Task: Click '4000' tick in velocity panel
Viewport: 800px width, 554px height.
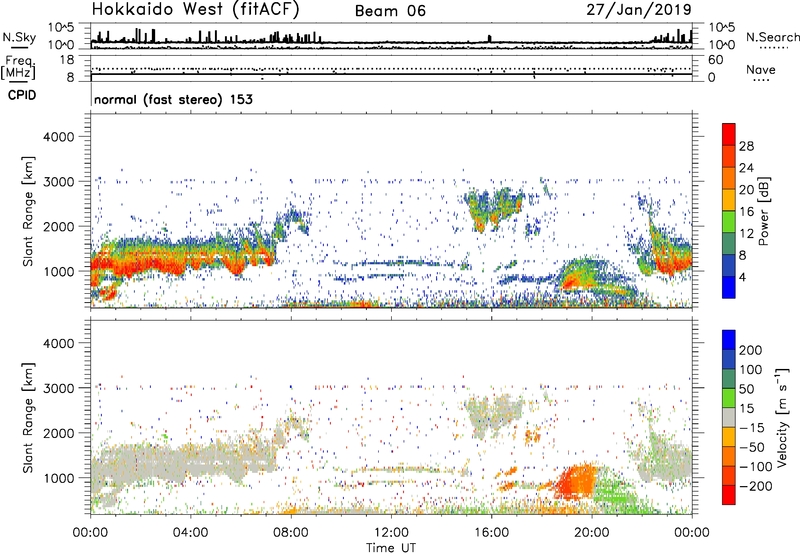Action: [58, 343]
